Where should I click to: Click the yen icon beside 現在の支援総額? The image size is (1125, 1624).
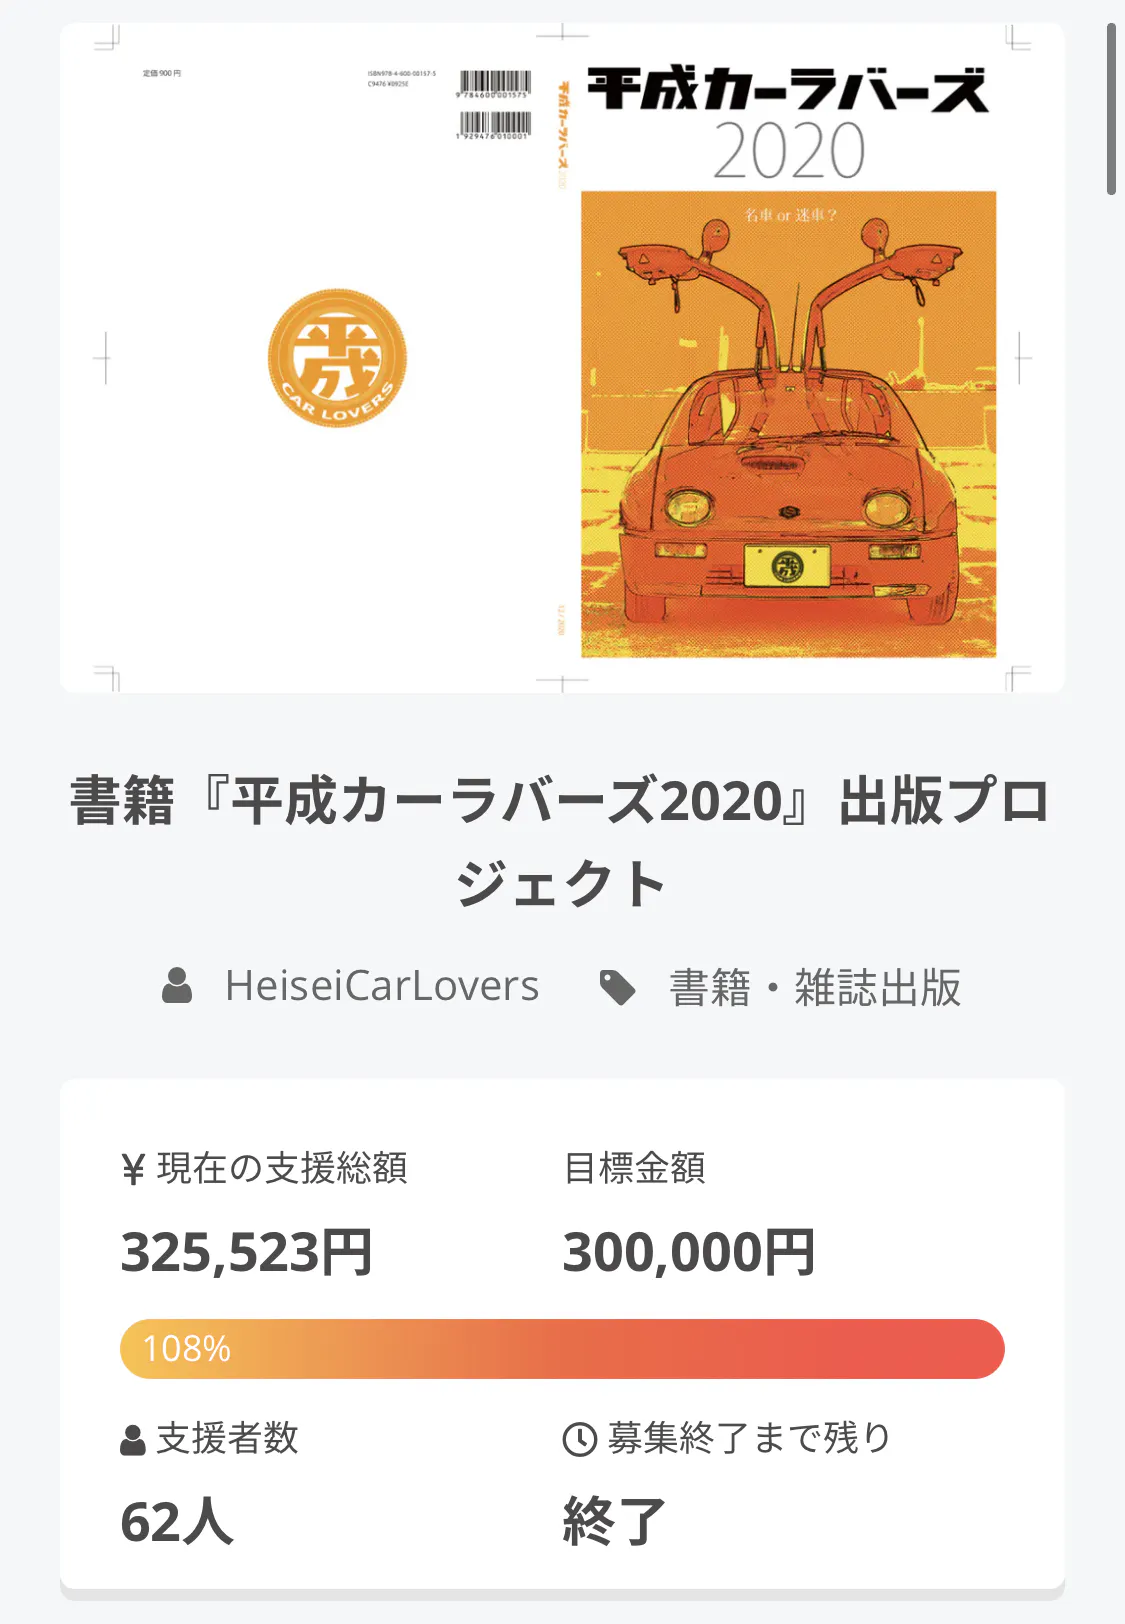[x=133, y=1169]
